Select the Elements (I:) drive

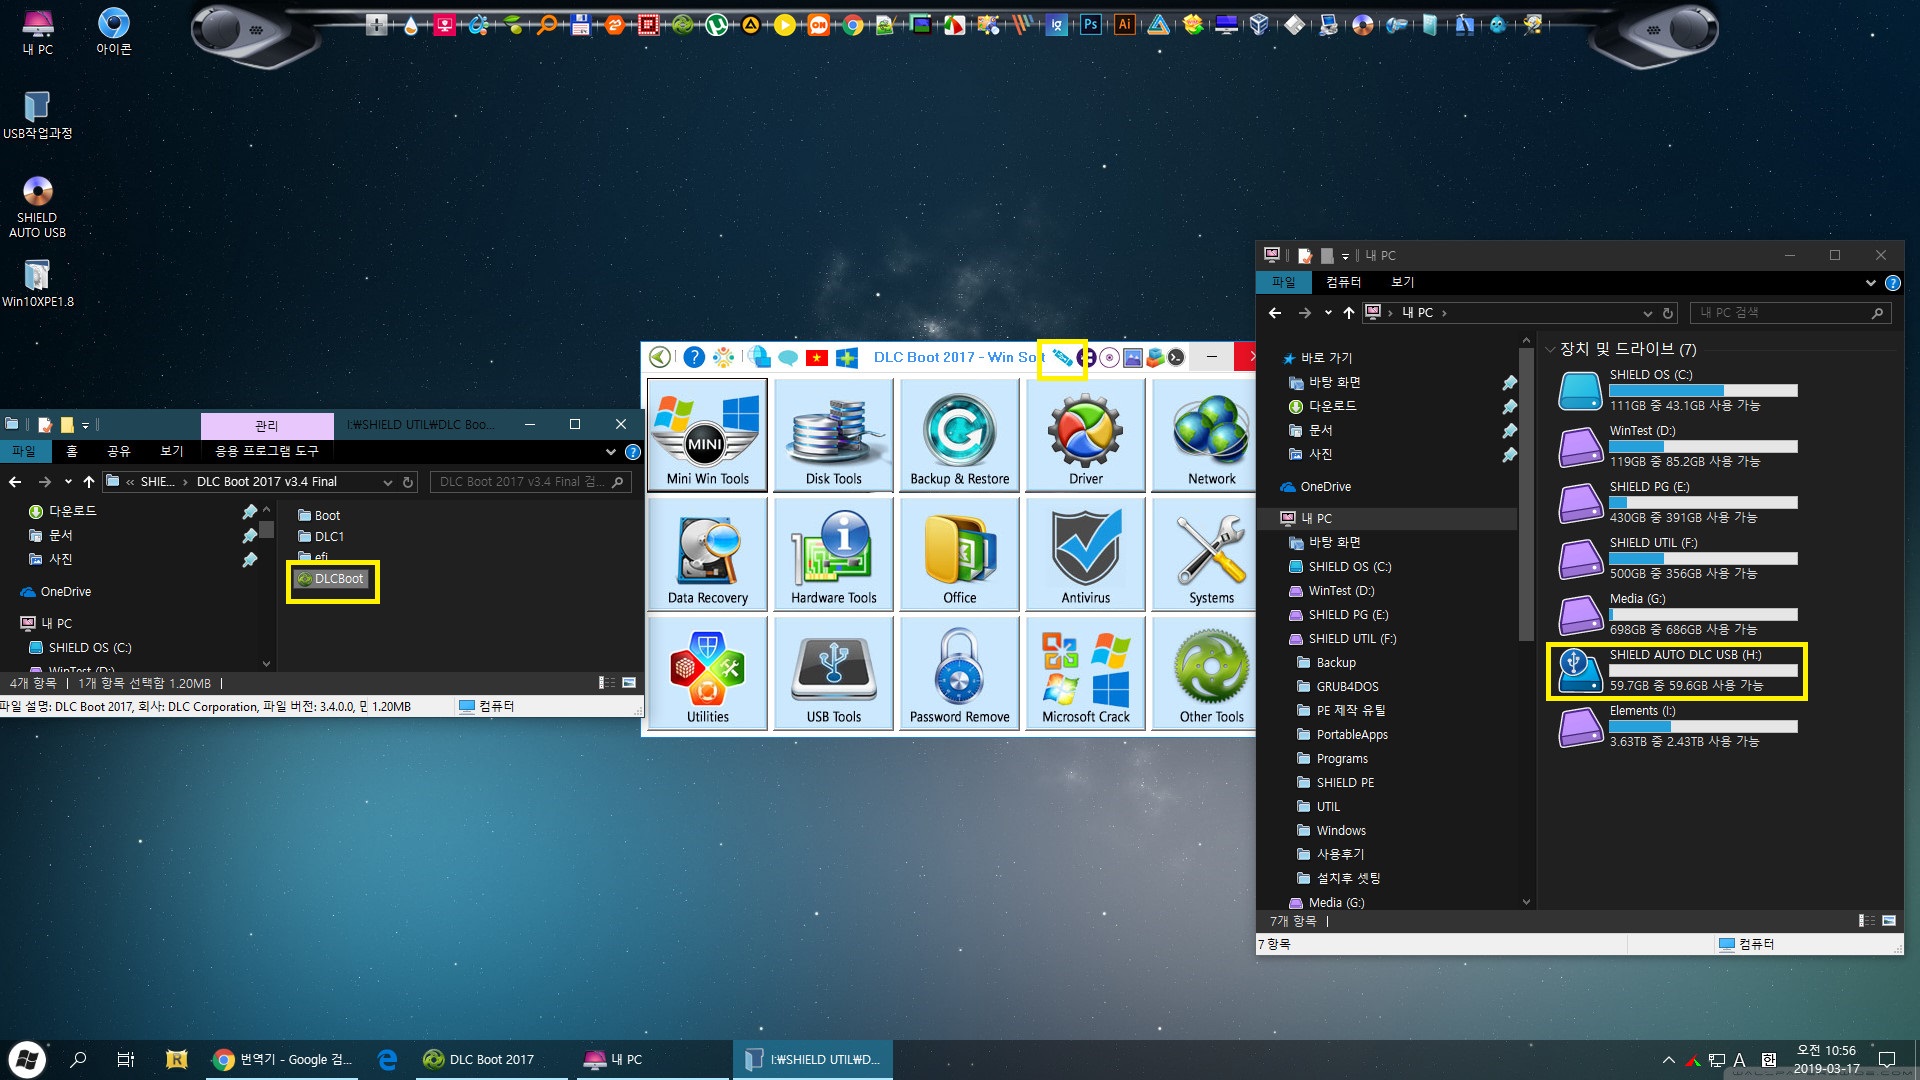1677,726
